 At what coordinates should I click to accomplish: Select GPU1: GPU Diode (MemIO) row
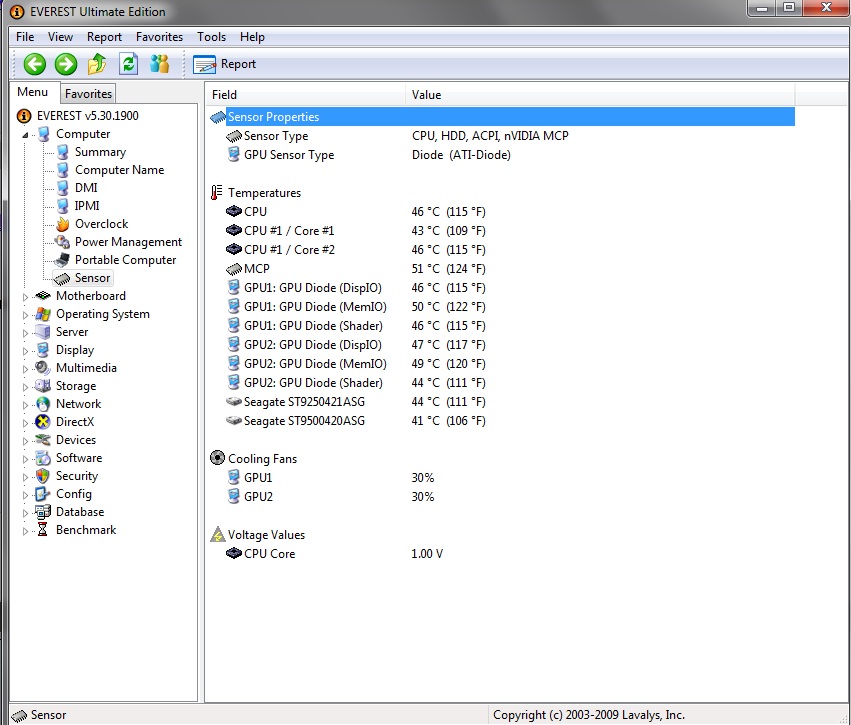(x=502, y=307)
